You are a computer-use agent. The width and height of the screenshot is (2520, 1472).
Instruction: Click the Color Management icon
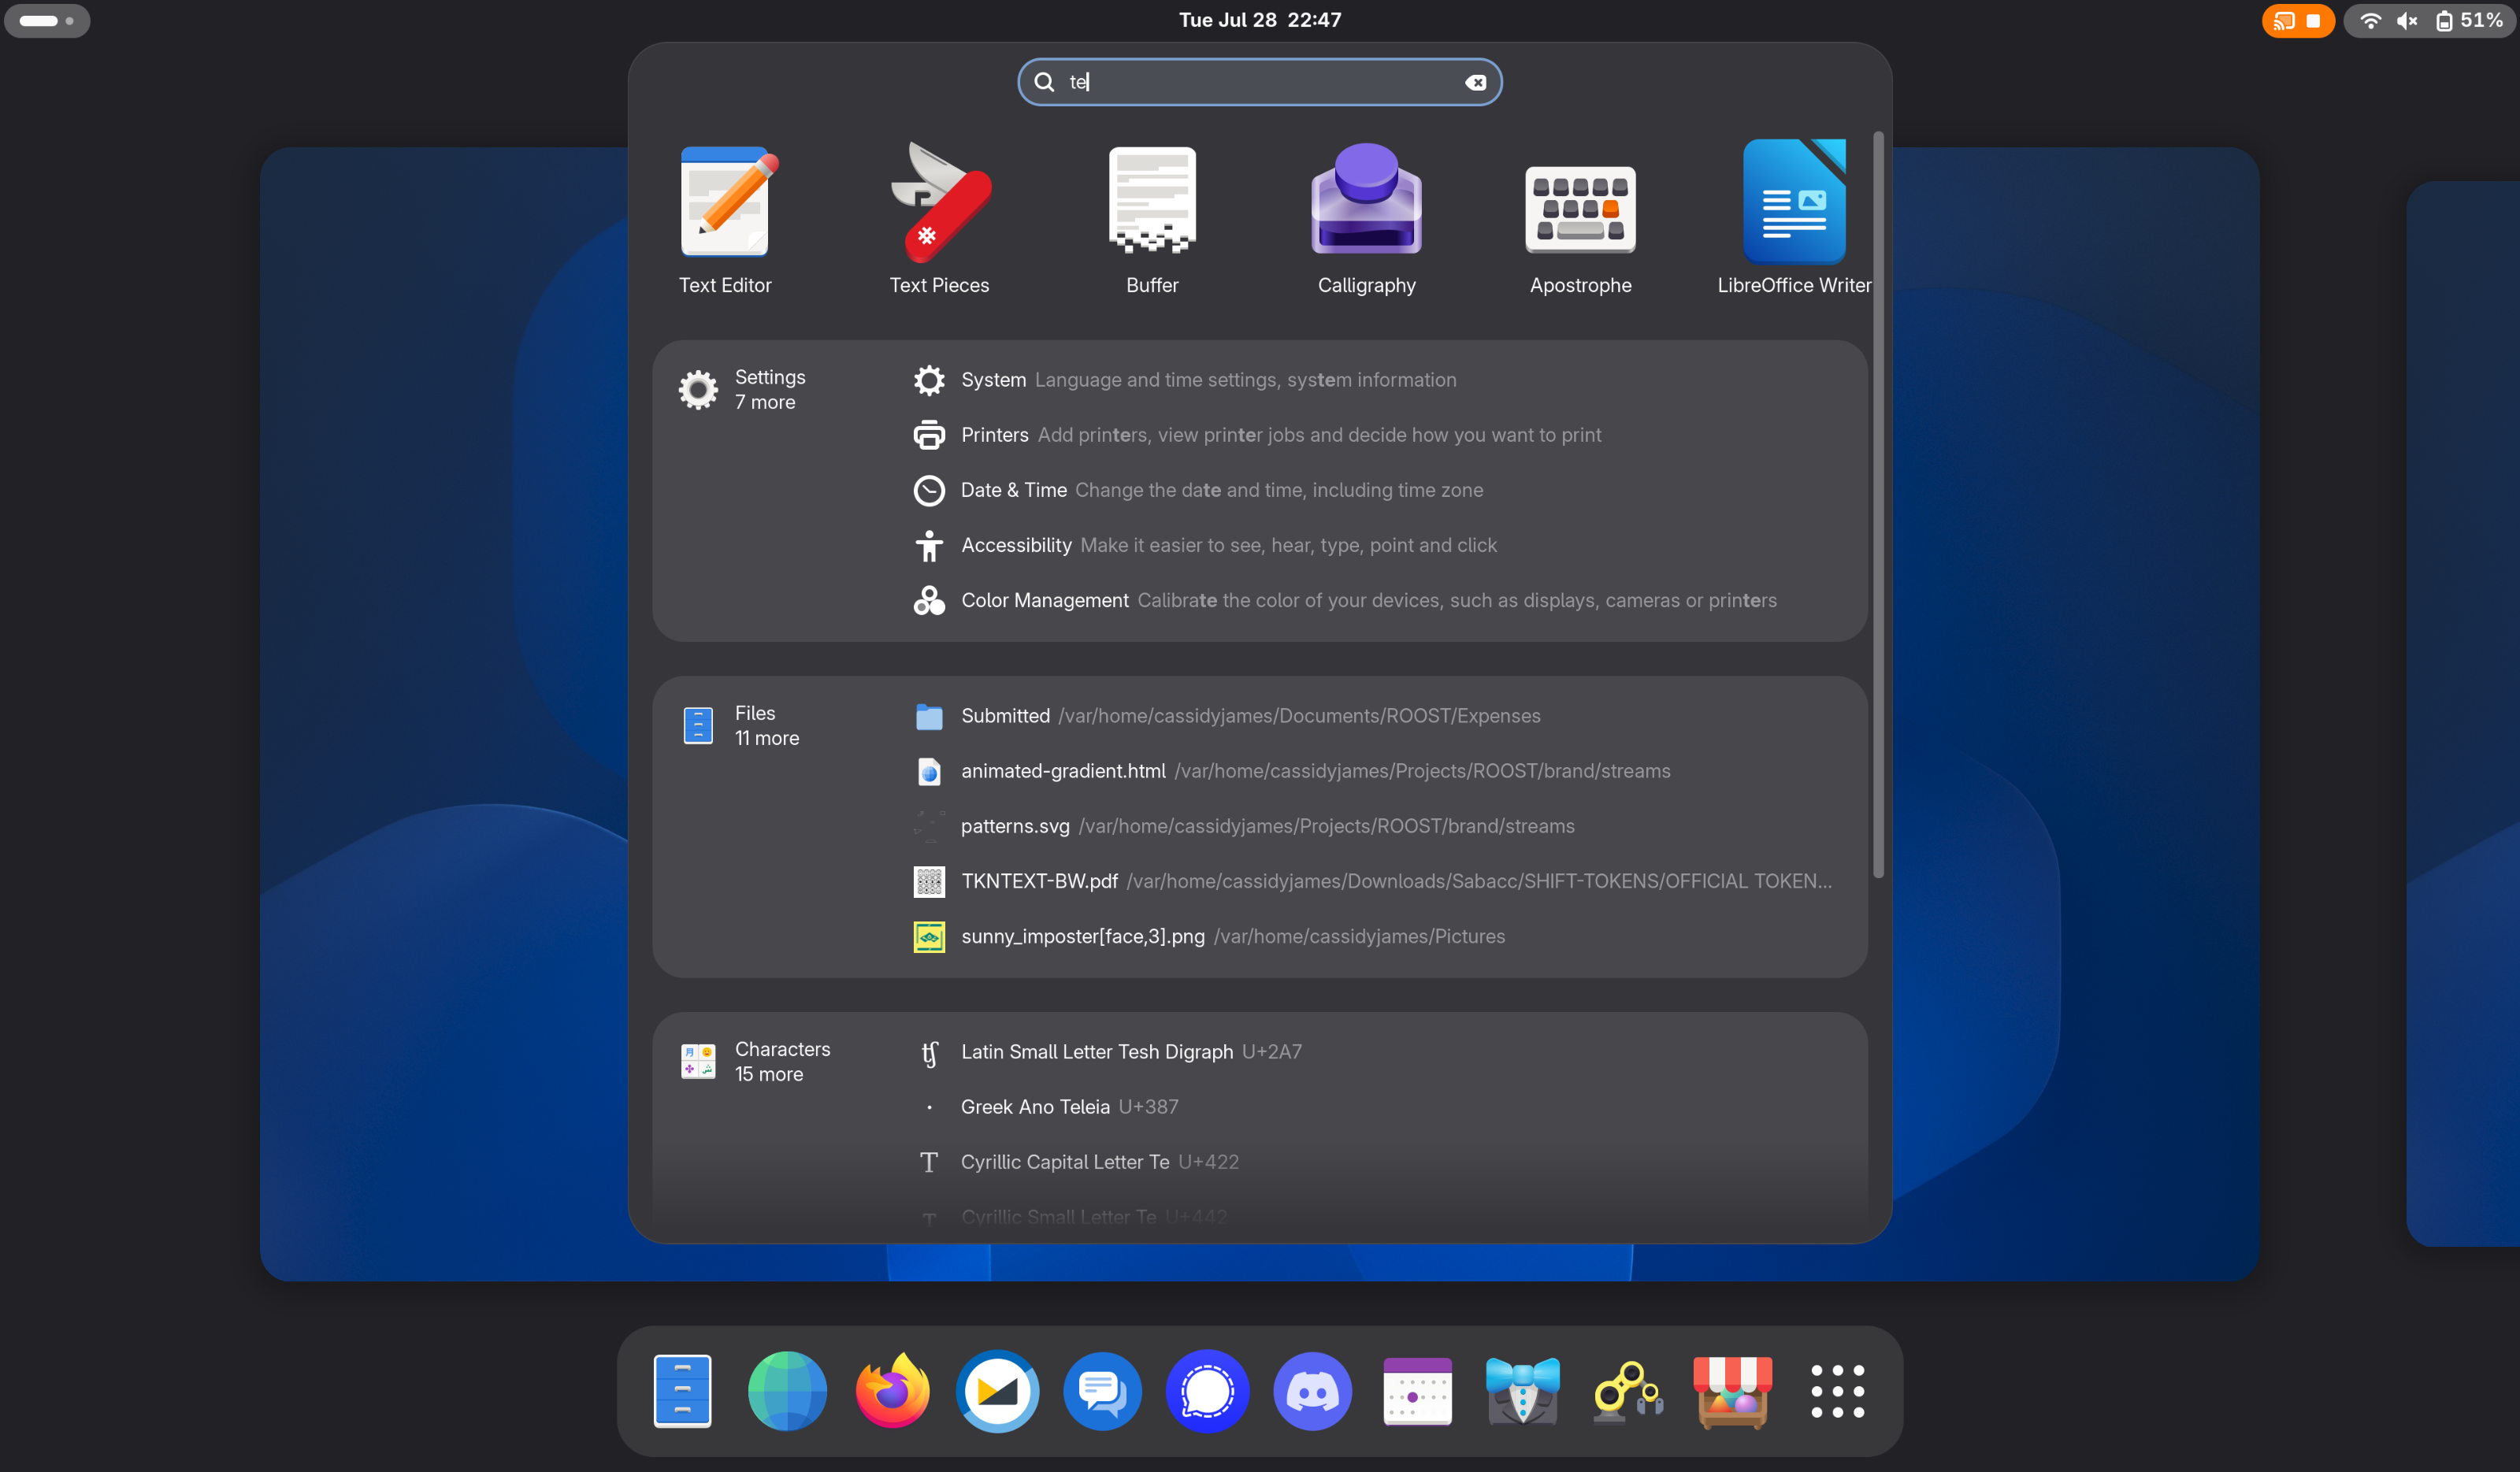(929, 600)
